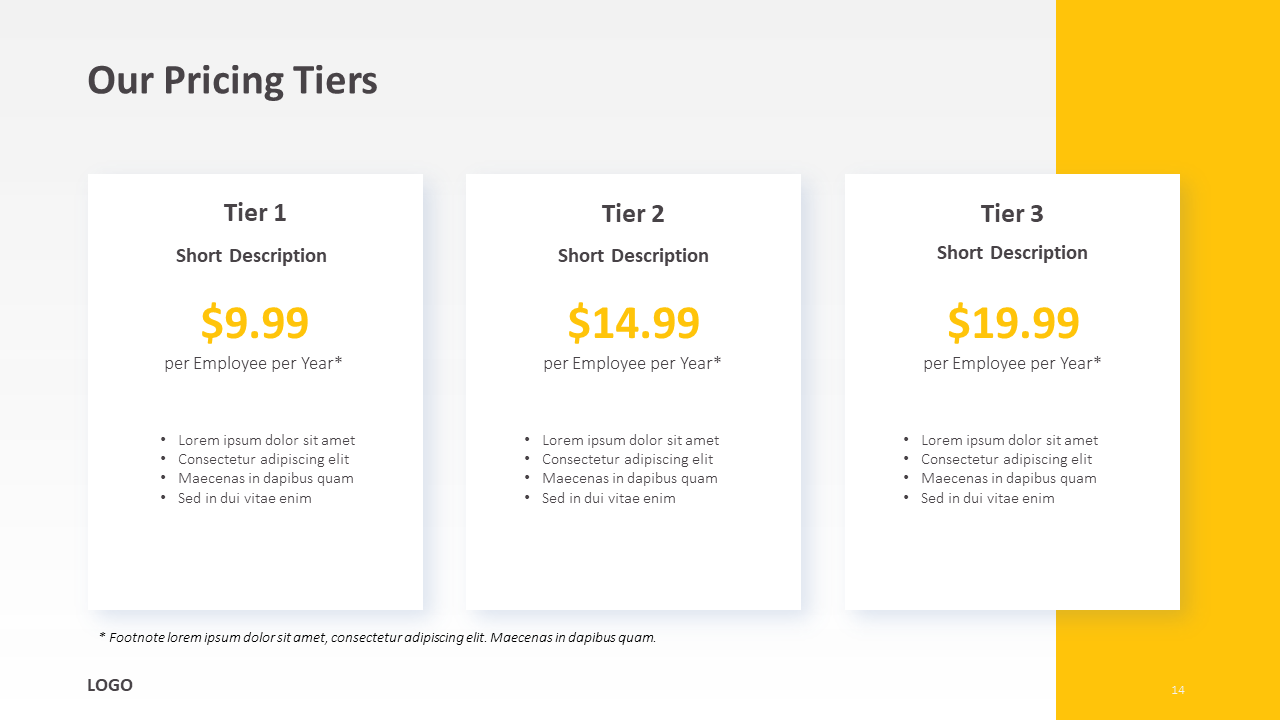Click "Maecenas in dapibus quam" bullet in Tier 1 card
Viewport: 1280px width, 720px height.
coord(266,478)
